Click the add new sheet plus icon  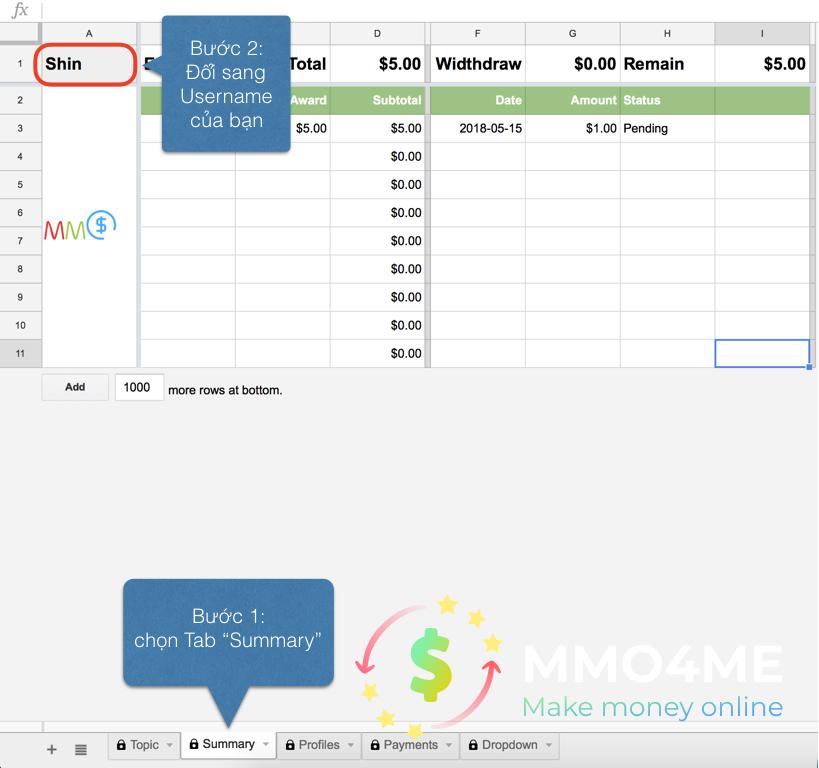(52, 750)
